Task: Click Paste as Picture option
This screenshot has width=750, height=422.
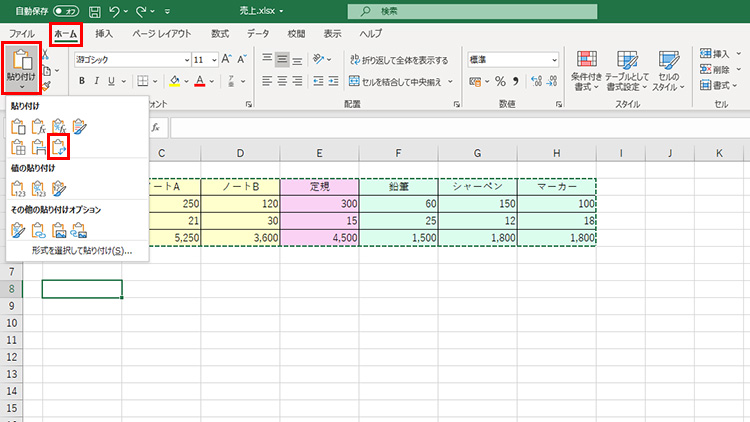Action: coord(59,231)
